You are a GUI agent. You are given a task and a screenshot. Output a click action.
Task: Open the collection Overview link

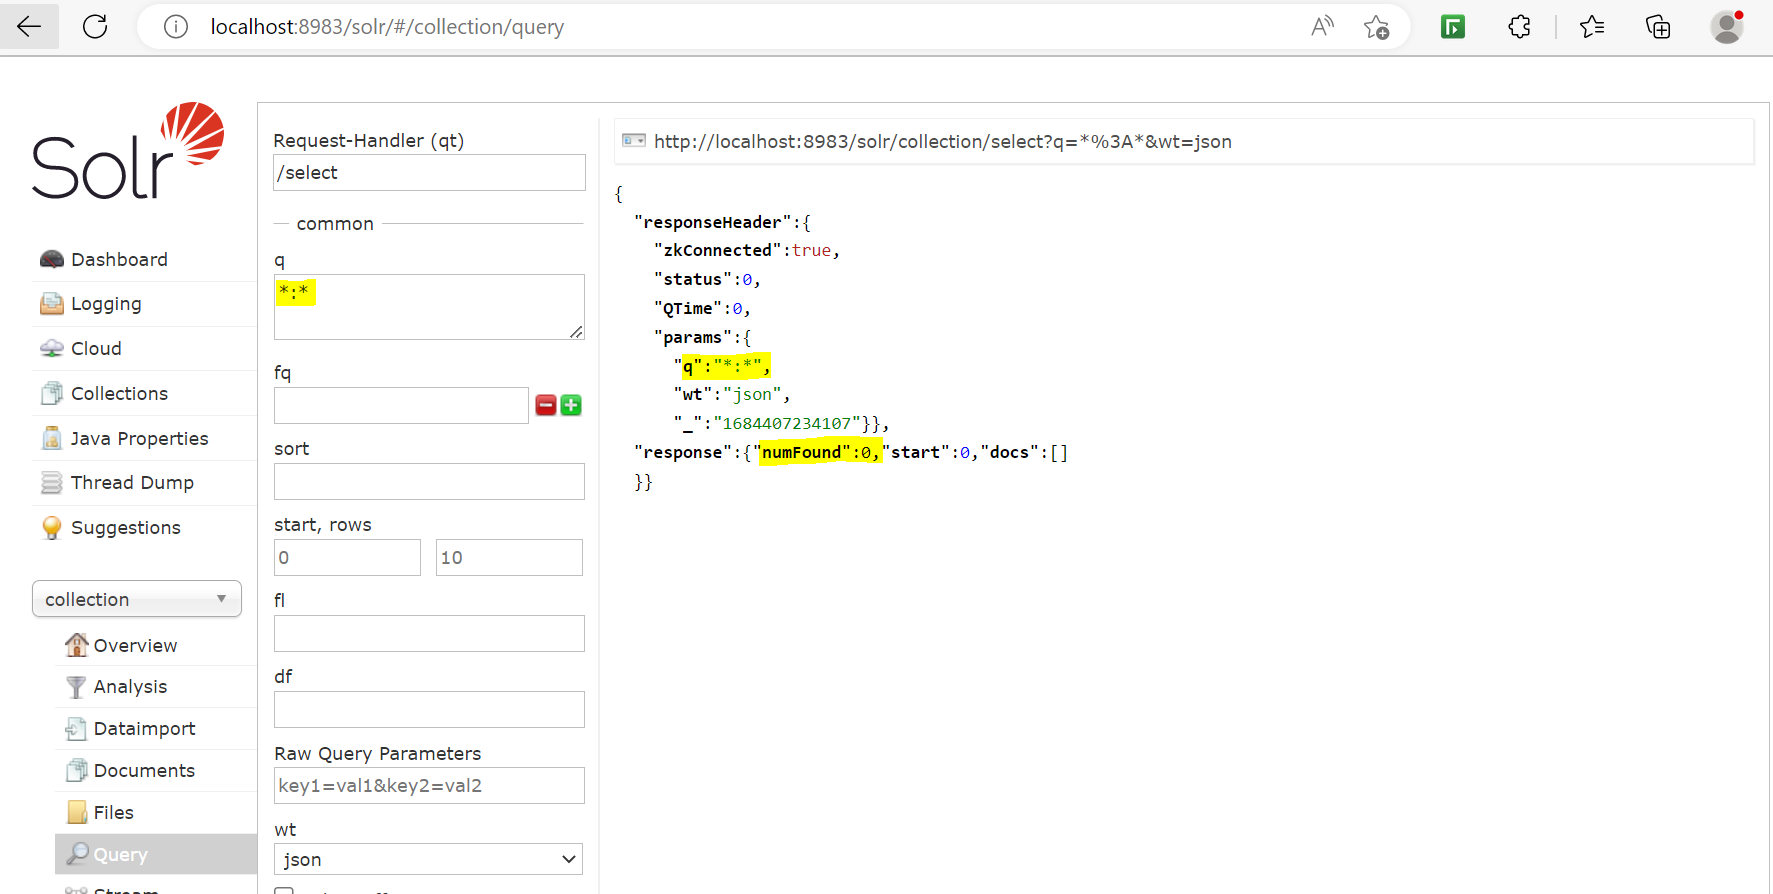click(x=135, y=646)
